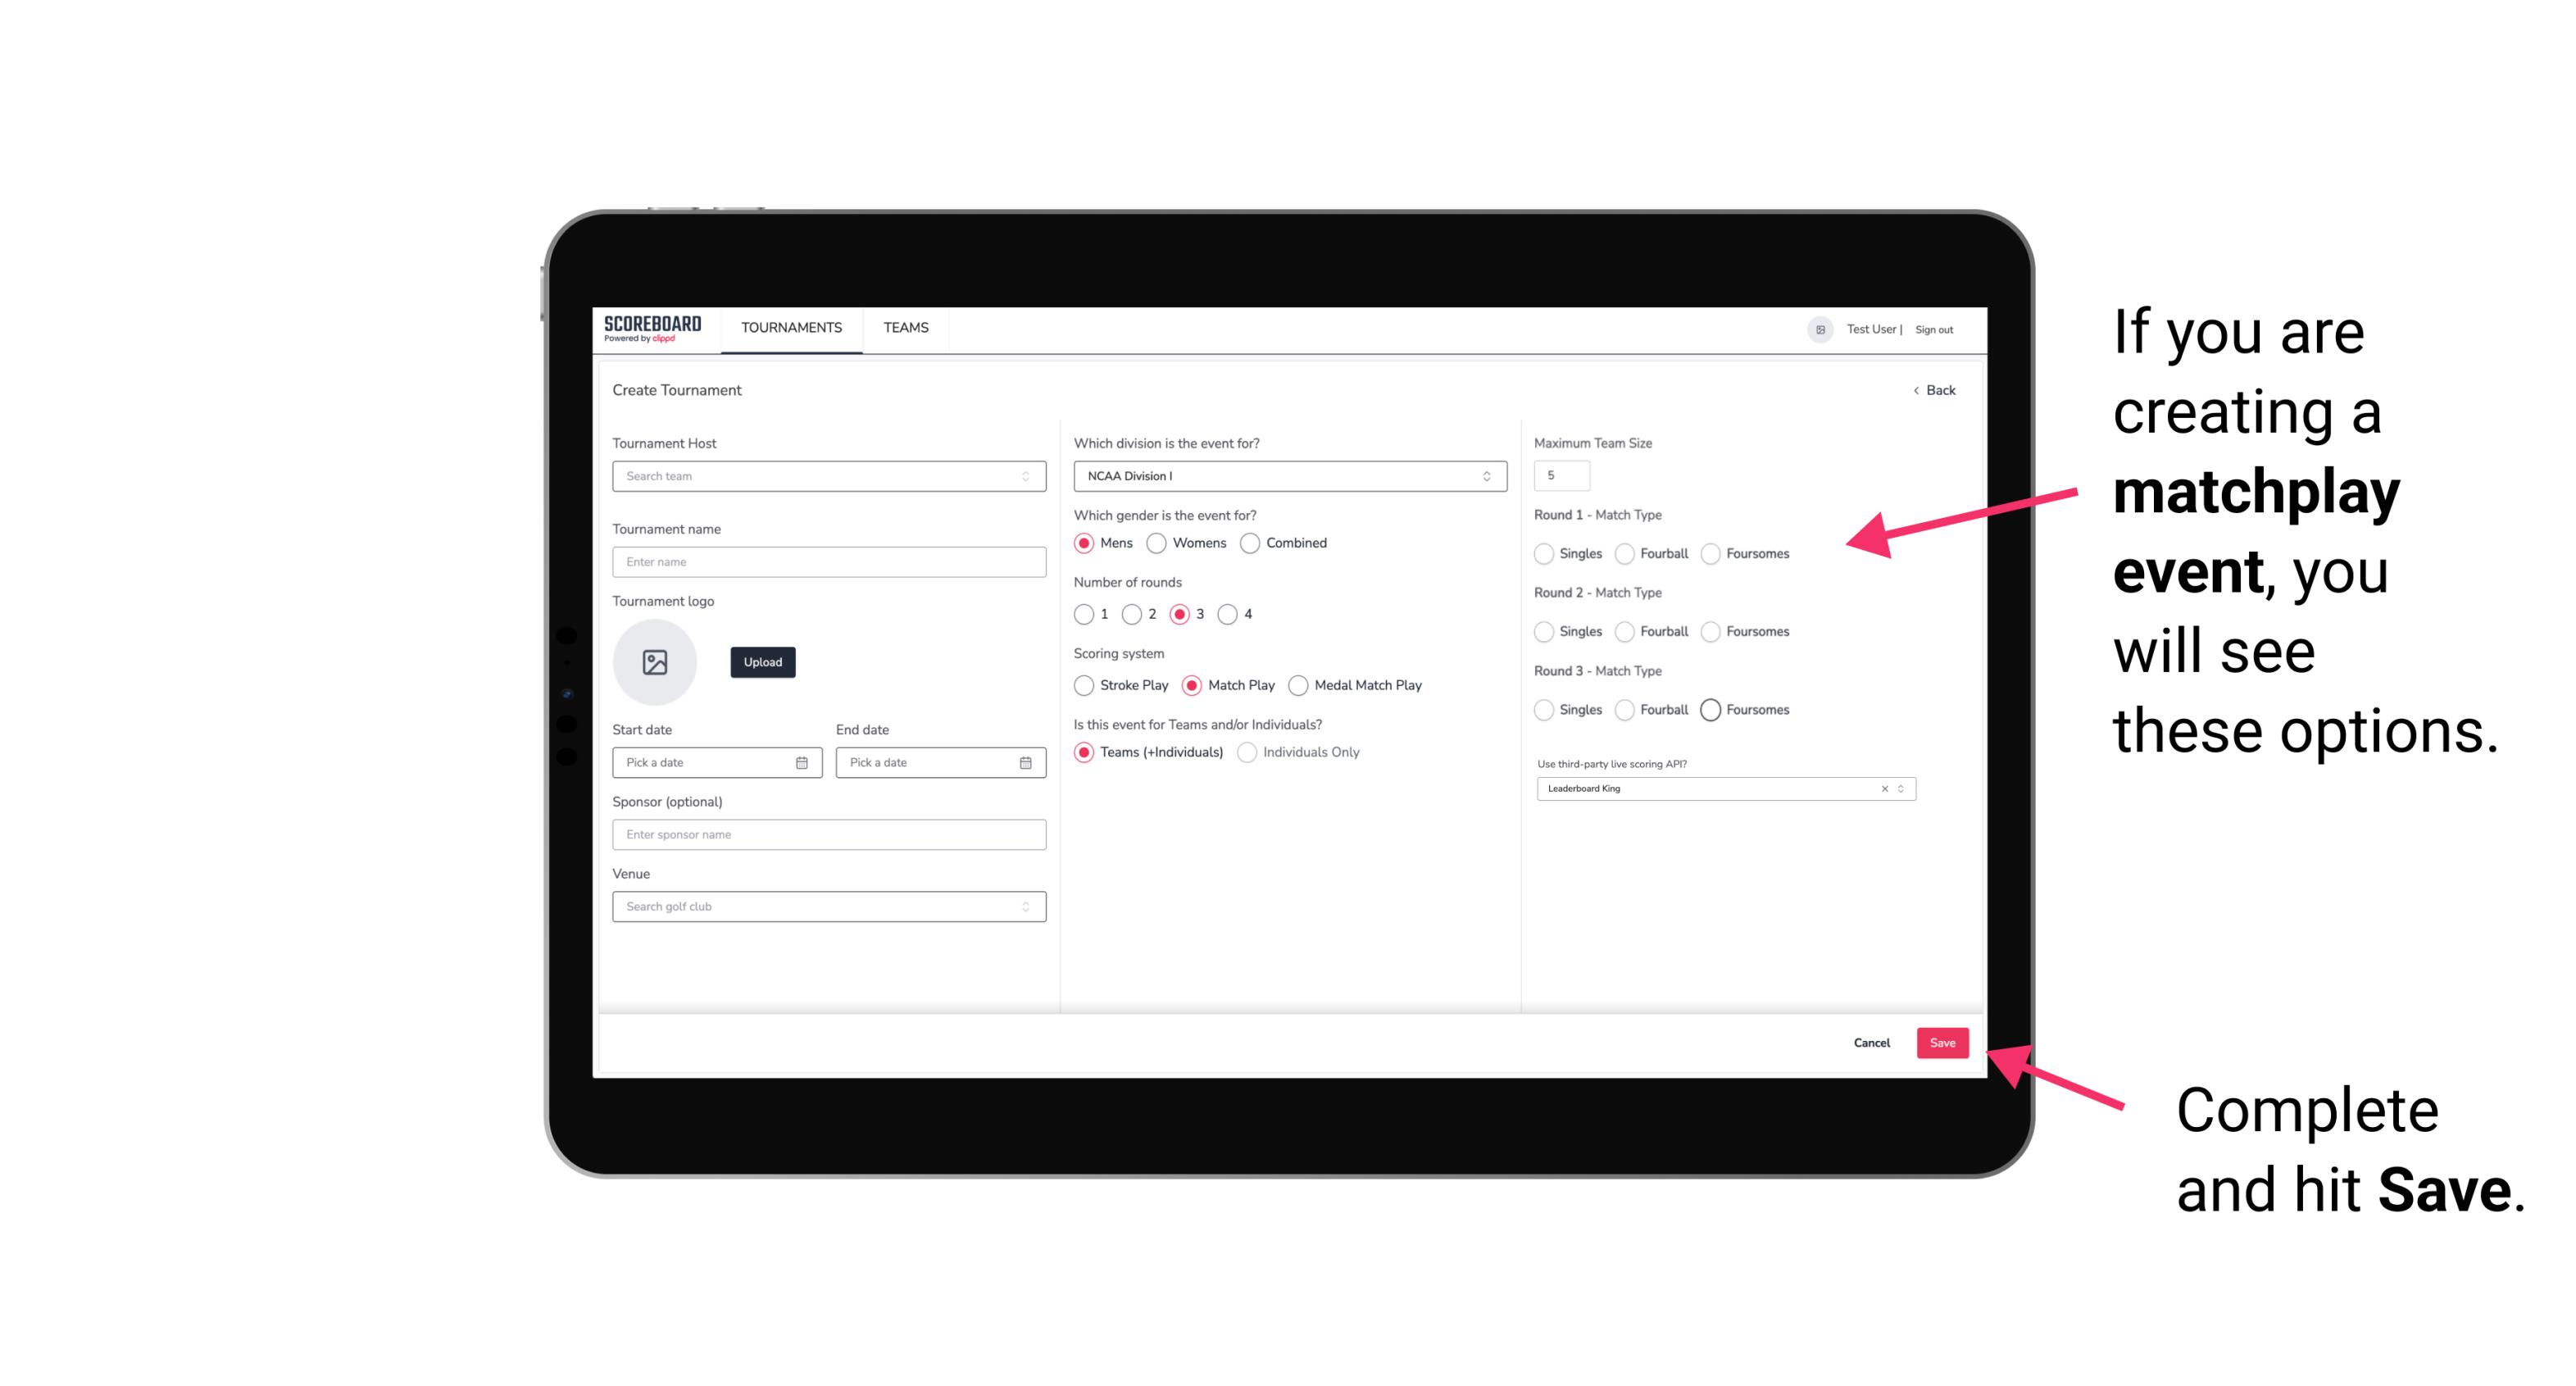Click the image placeholder upload icon
This screenshot has height=1386, width=2576.
click(x=655, y=662)
